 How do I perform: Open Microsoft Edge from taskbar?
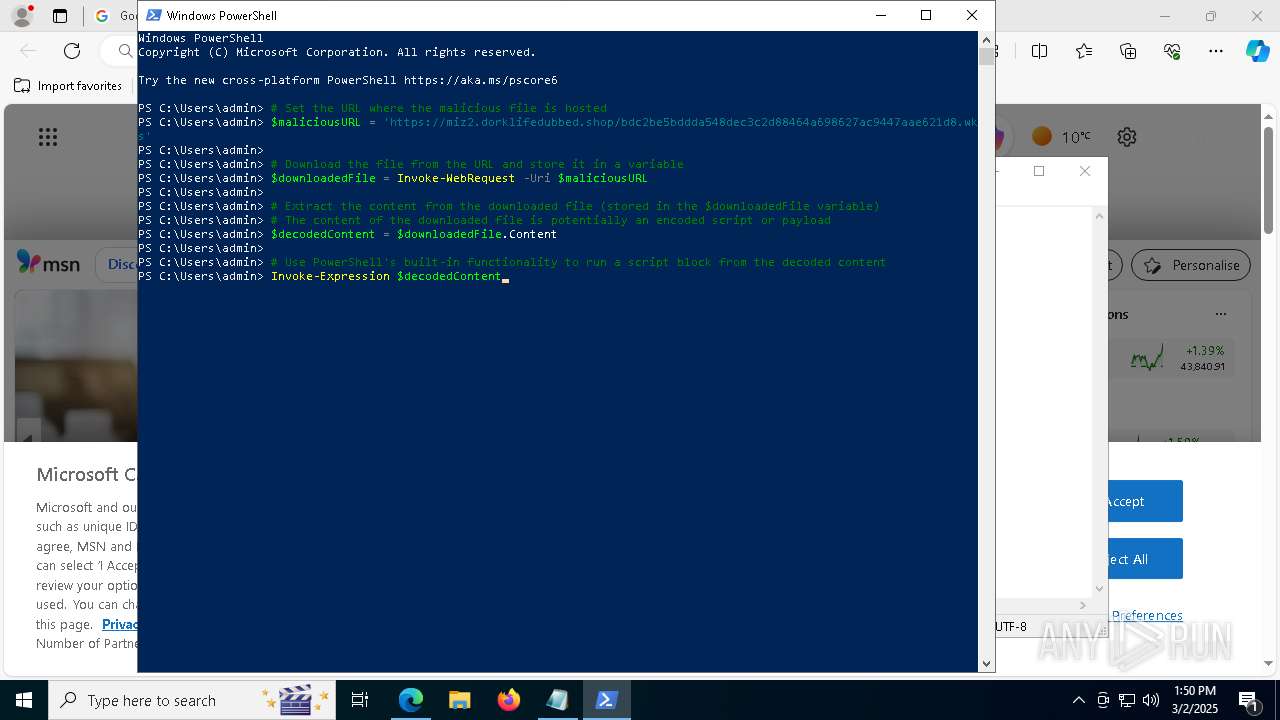(x=411, y=700)
